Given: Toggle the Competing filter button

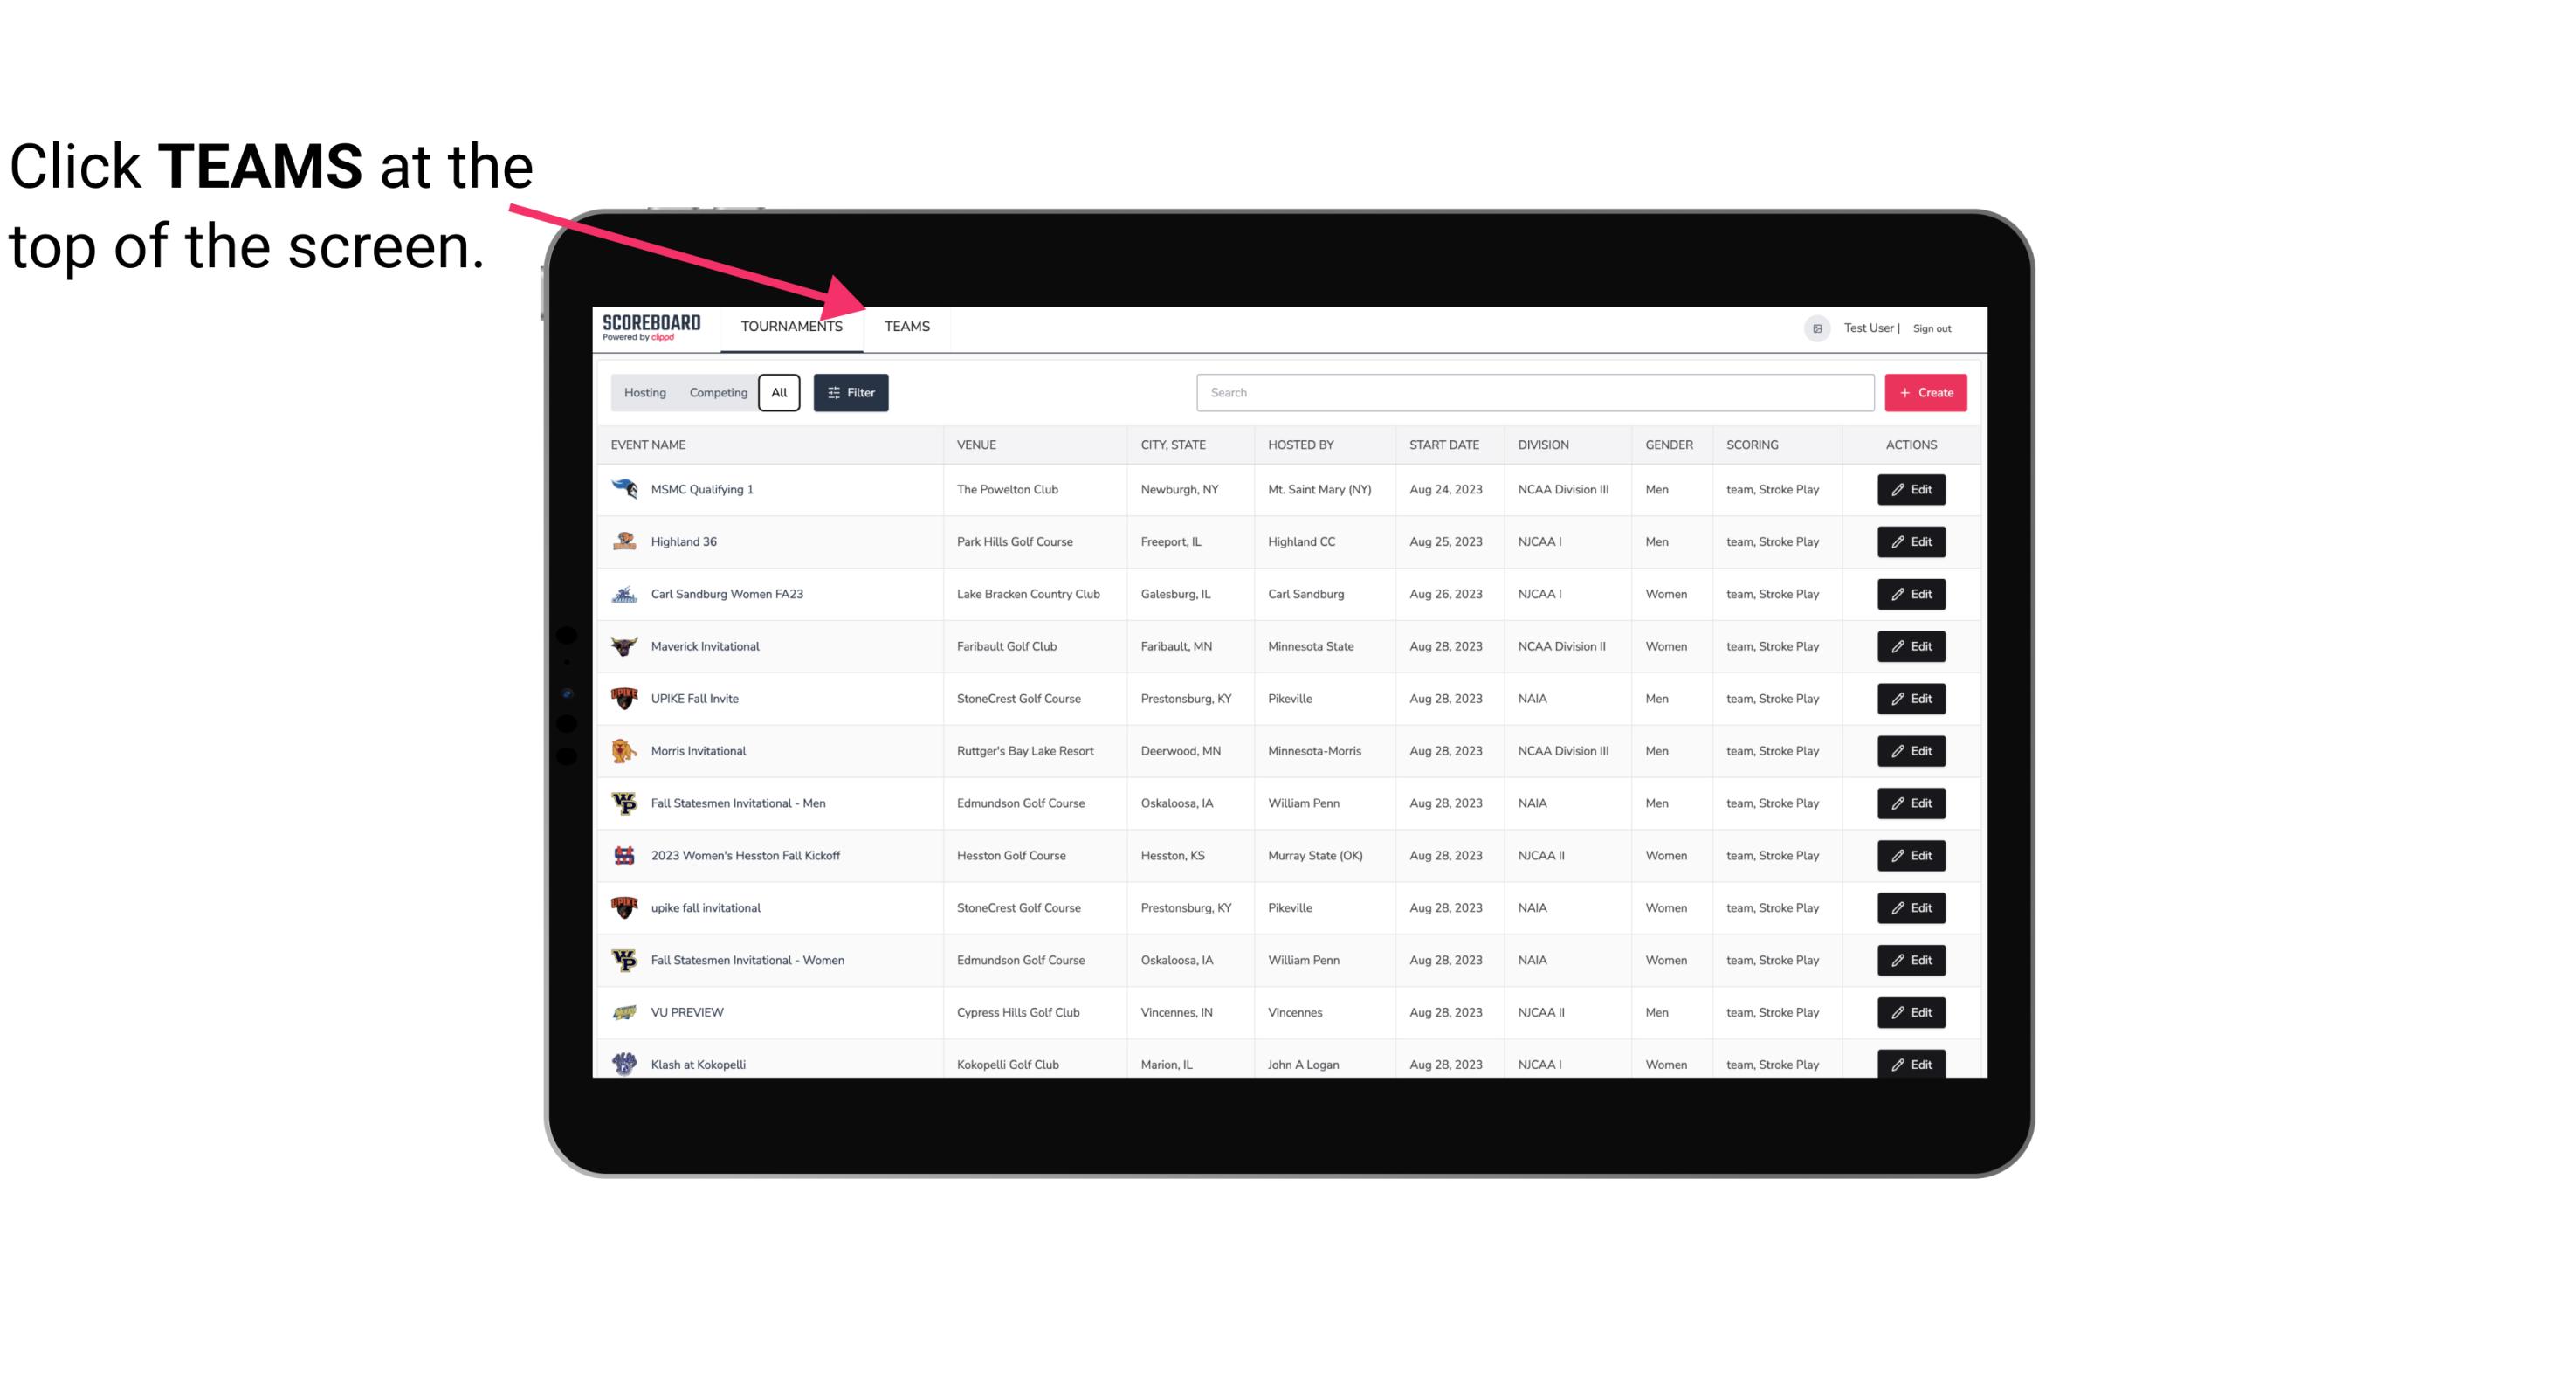Looking at the screenshot, I should pyautogui.click(x=715, y=393).
